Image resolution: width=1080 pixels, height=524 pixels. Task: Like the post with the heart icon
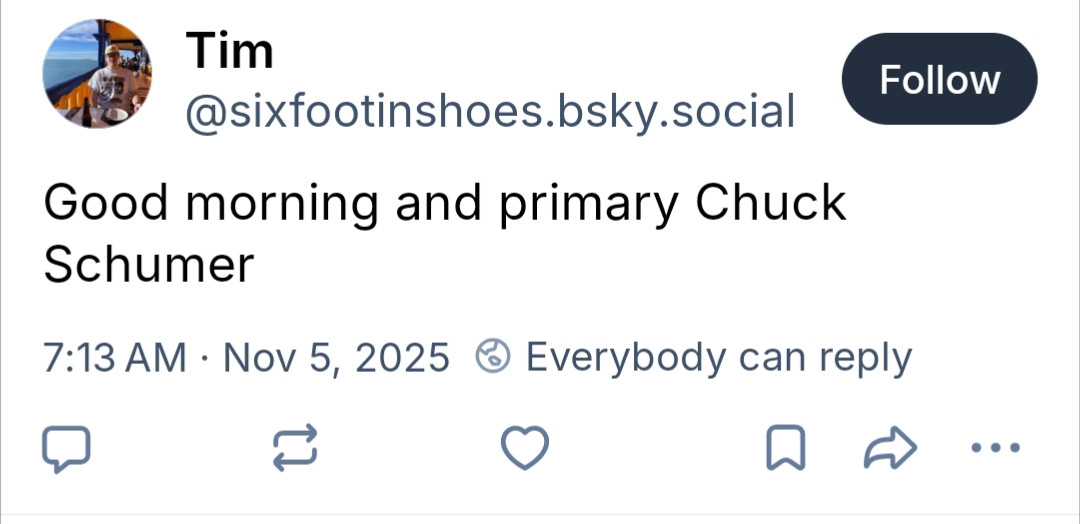pos(525,448)
